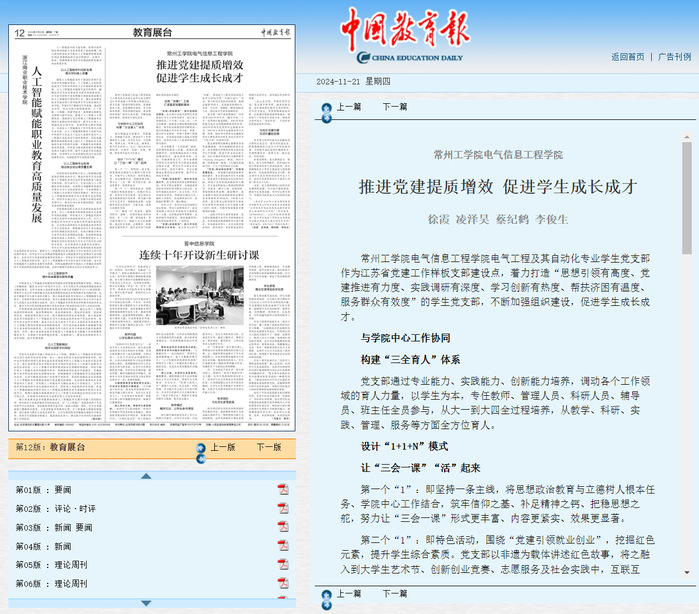Click article scrollbar up arrow

[687, 137]
